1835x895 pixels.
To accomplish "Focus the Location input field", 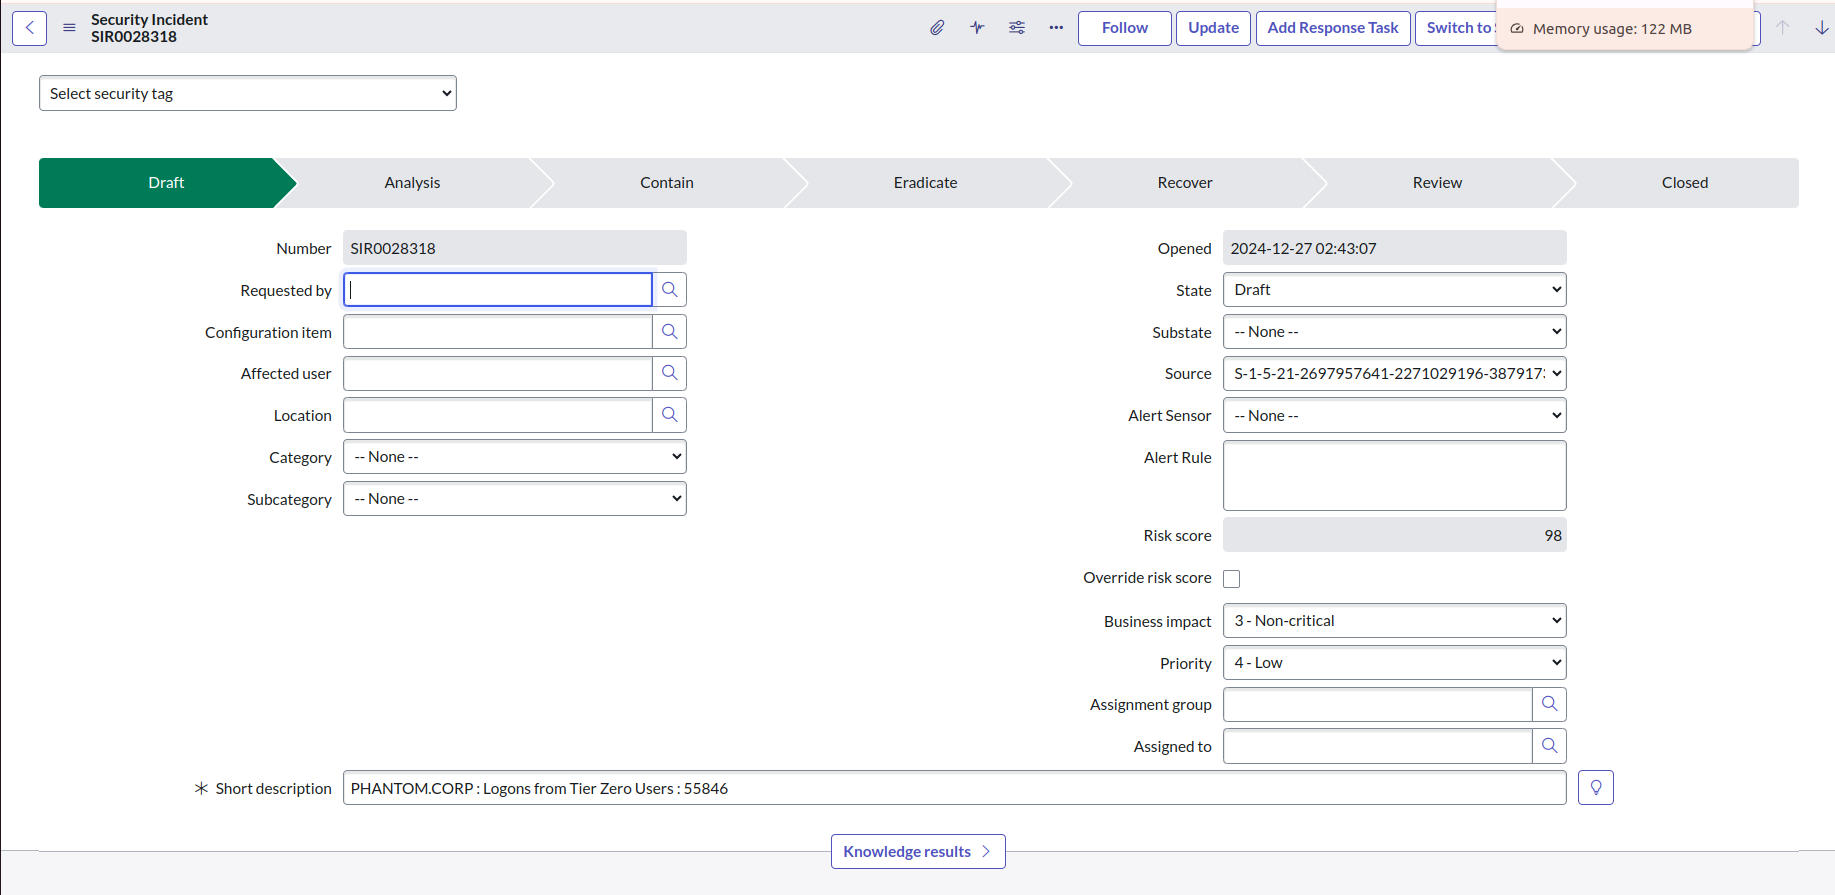I will (498, 415).
